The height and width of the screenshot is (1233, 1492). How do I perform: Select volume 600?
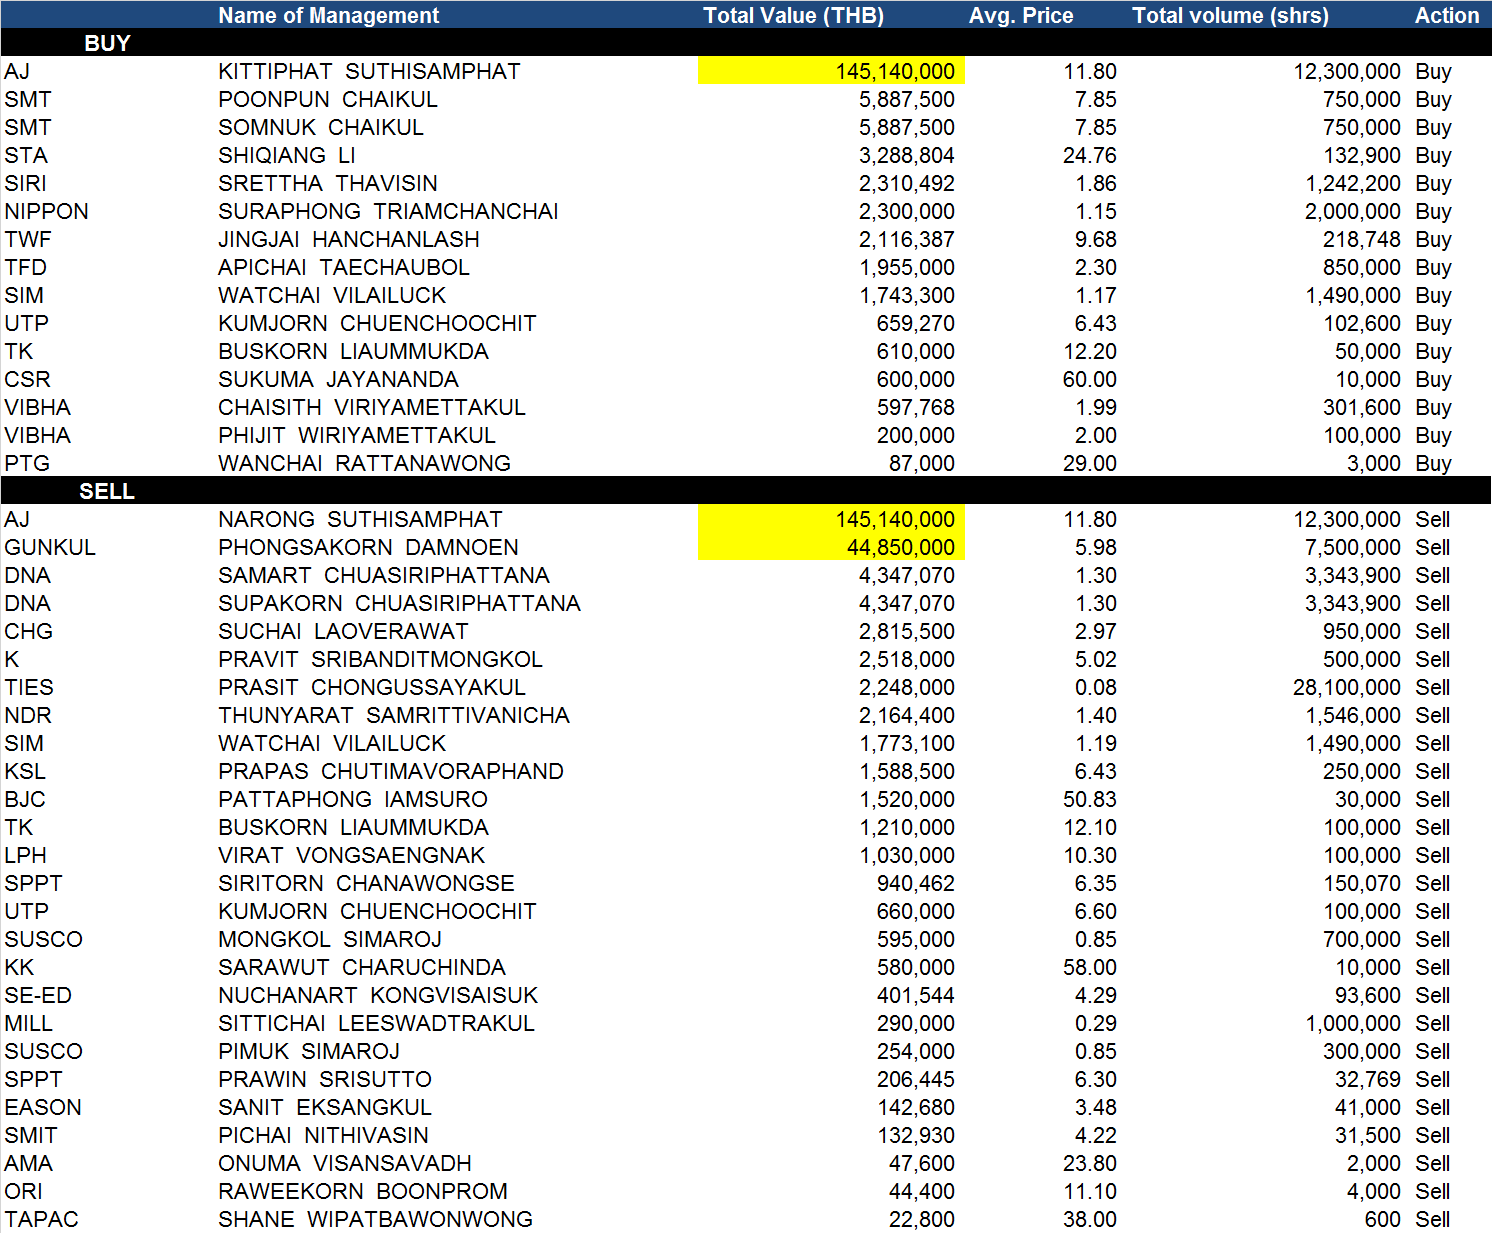tap(1382, 1219)
